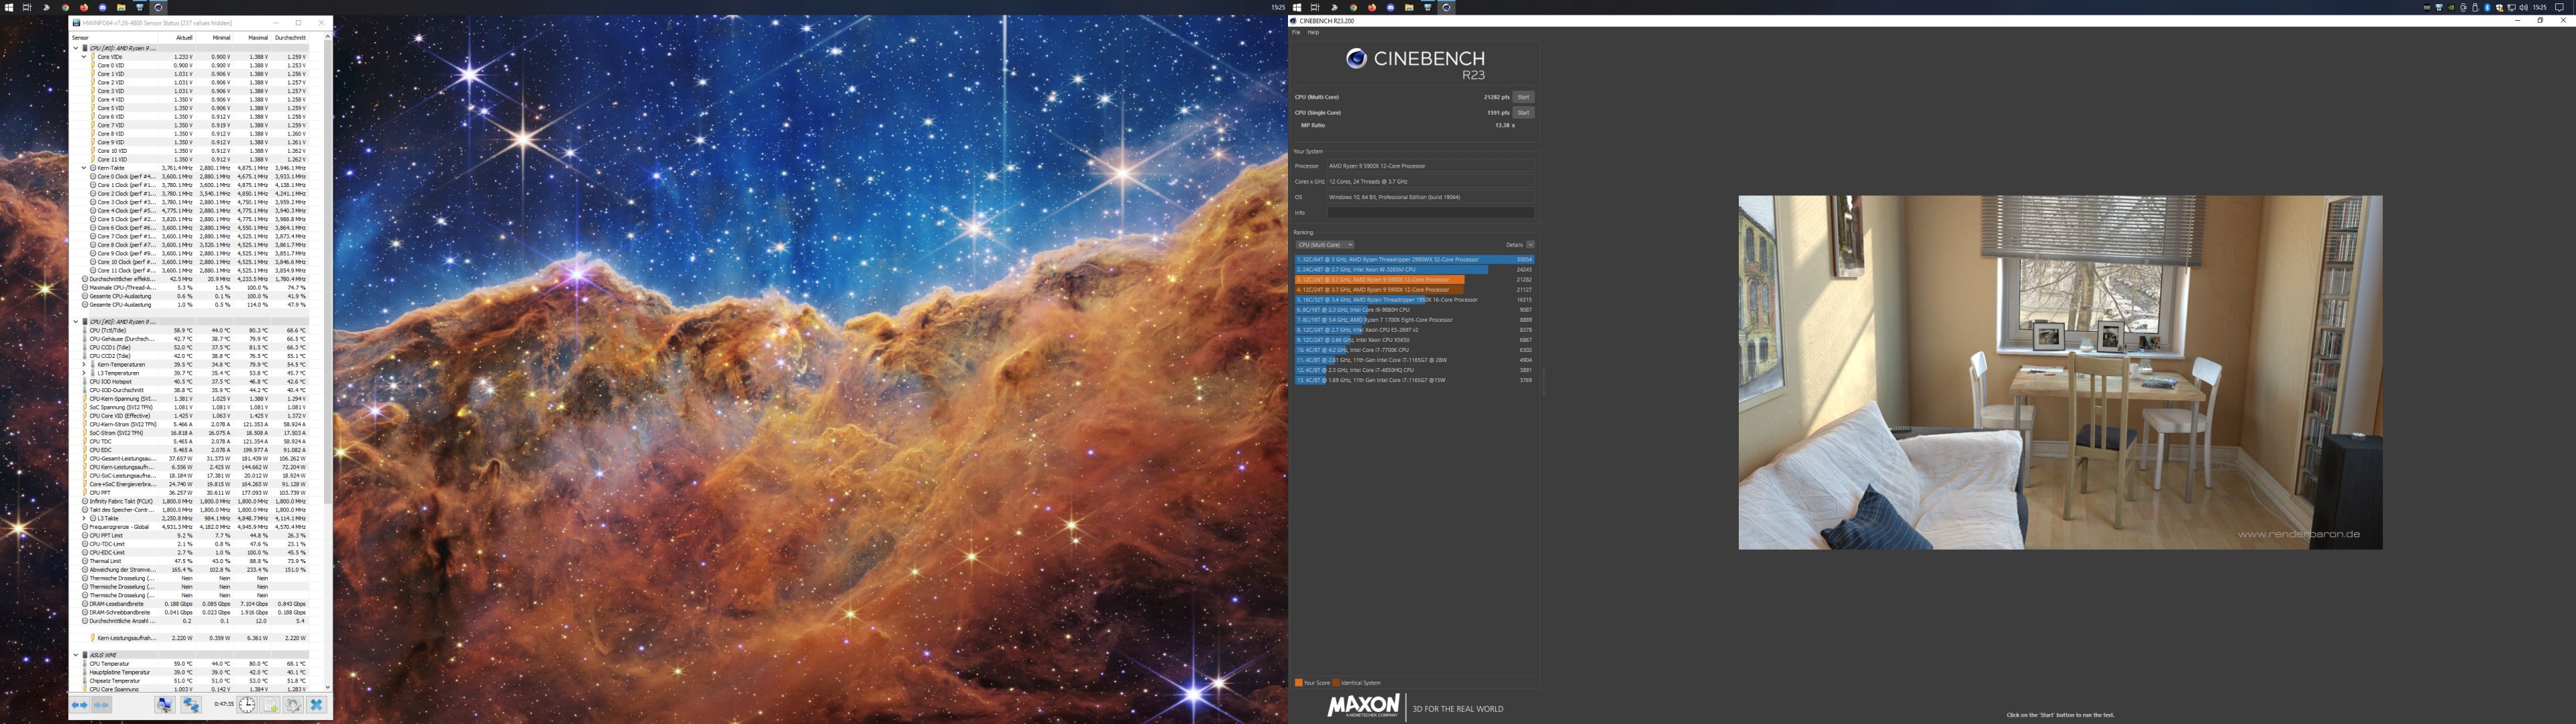Start logging with the sheet-plus icon
Viewport: 2576px width, 724px height.
270,705
